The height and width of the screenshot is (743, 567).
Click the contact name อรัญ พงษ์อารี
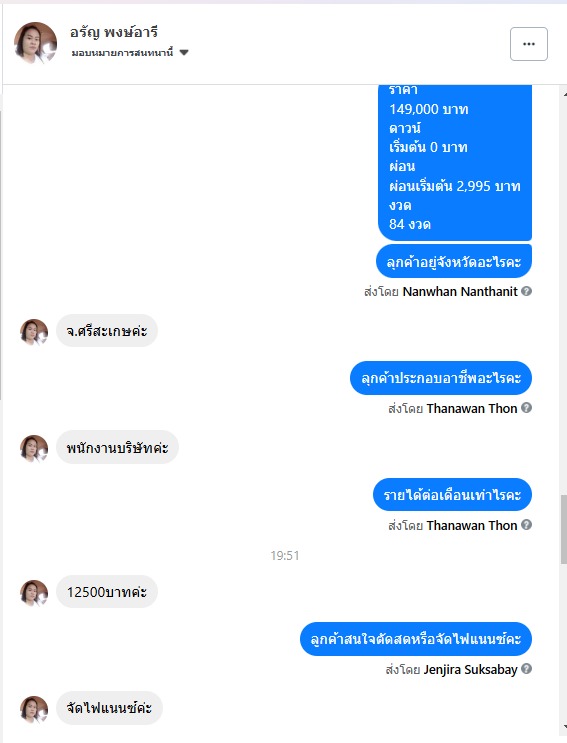114,32
